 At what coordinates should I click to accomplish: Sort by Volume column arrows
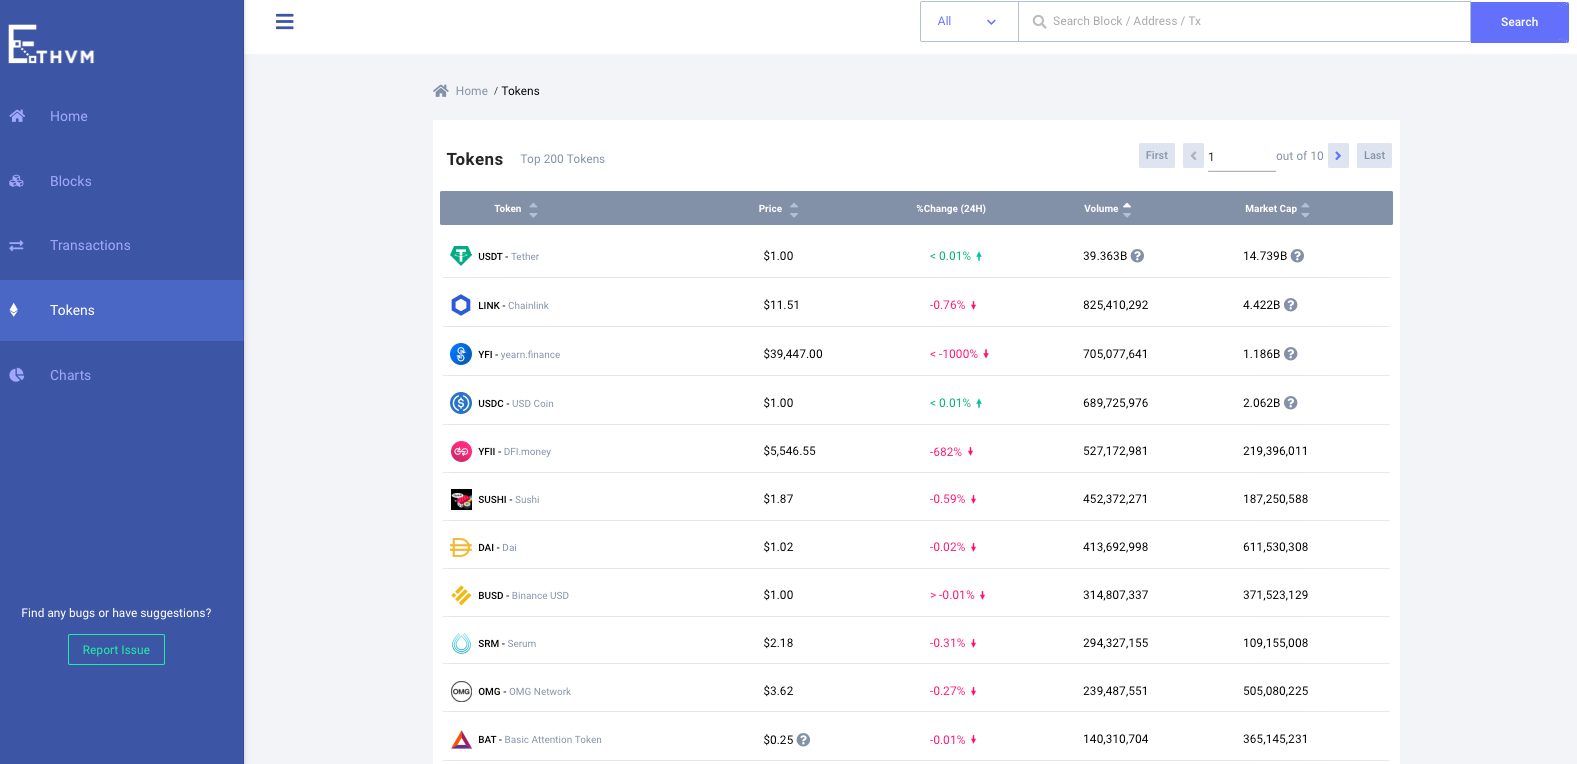coord(1128,209)
